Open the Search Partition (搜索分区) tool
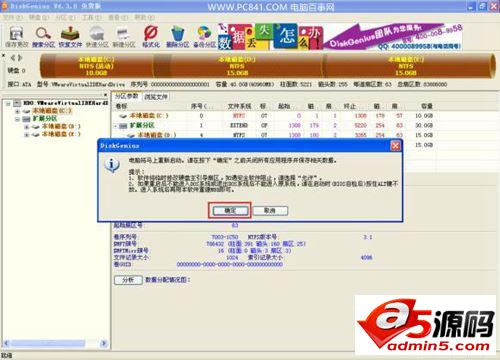This screenshot has width=500, height=360. [43, 37]
